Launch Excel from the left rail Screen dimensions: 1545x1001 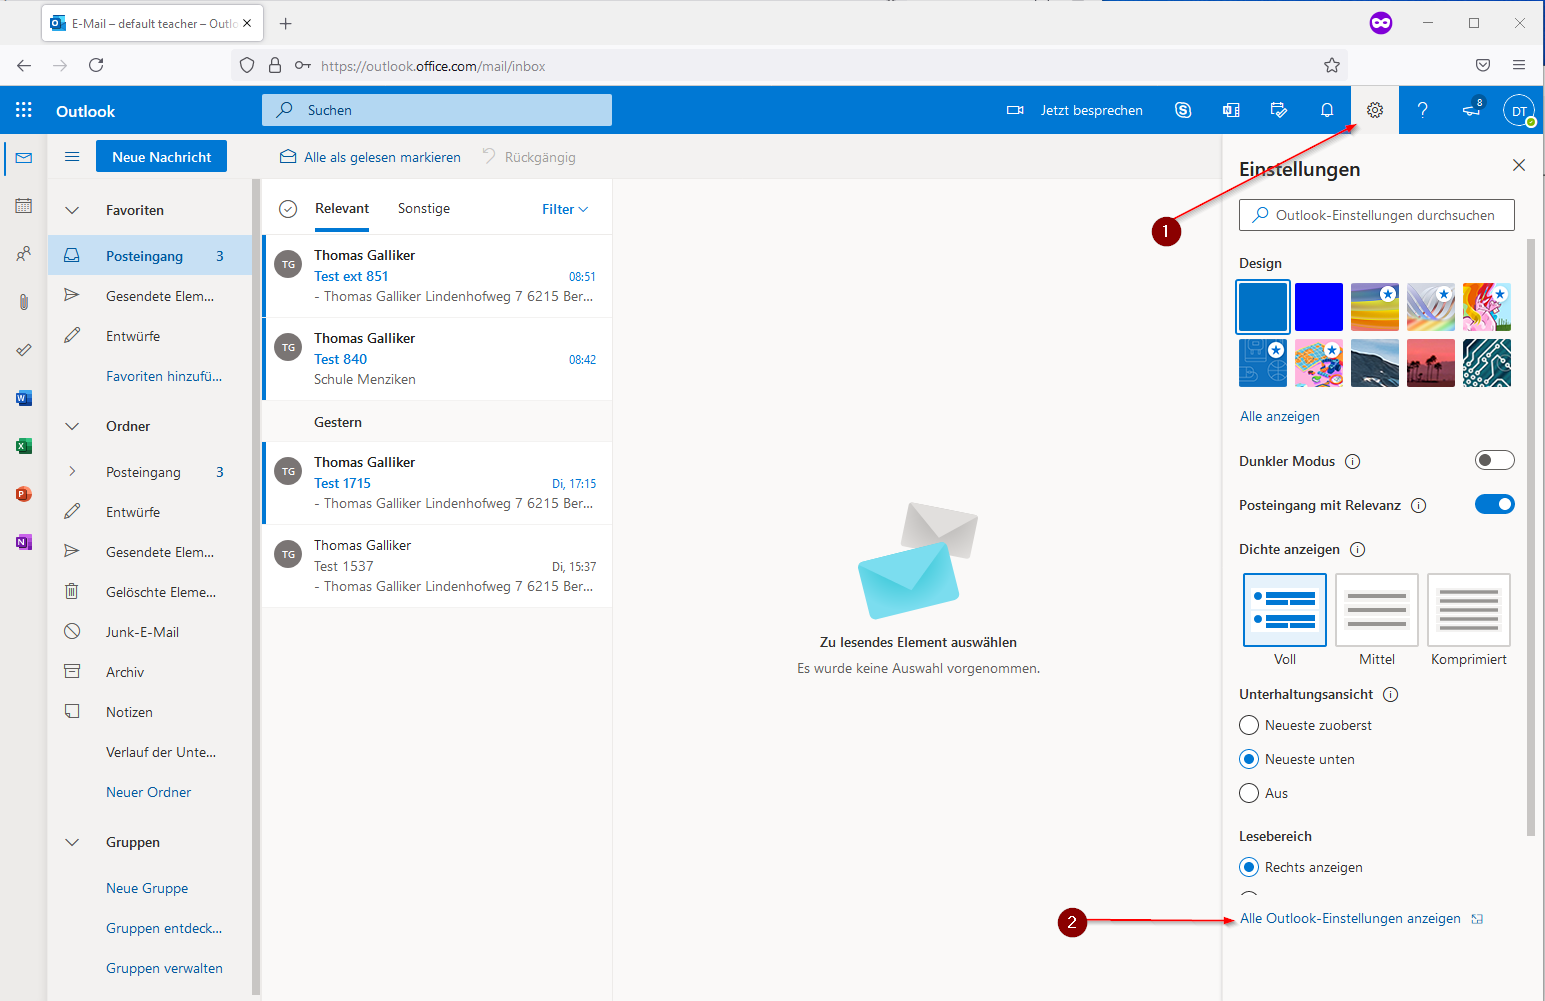click(x=24, y=446)
